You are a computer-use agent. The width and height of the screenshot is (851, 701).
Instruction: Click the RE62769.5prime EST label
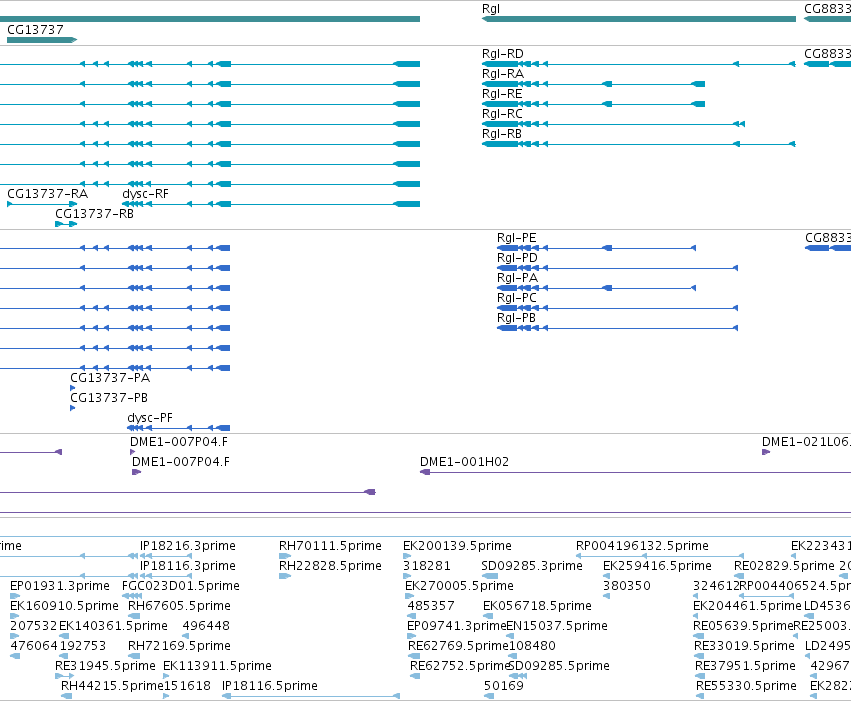[458, 646]
